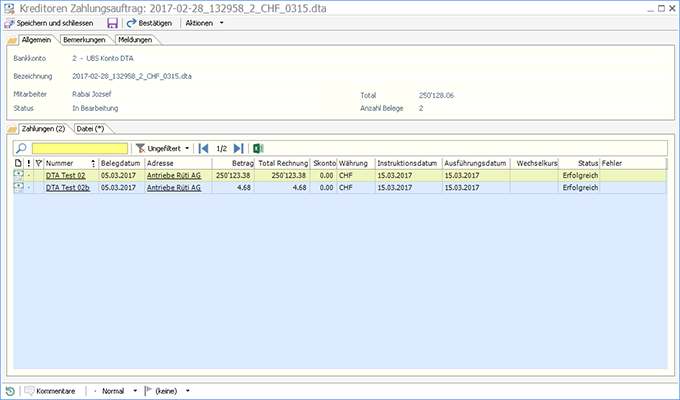This screenshot has height=400, width=680.
Task: Select the Zahlungen (2) tab
Action: tap(43, 129)
